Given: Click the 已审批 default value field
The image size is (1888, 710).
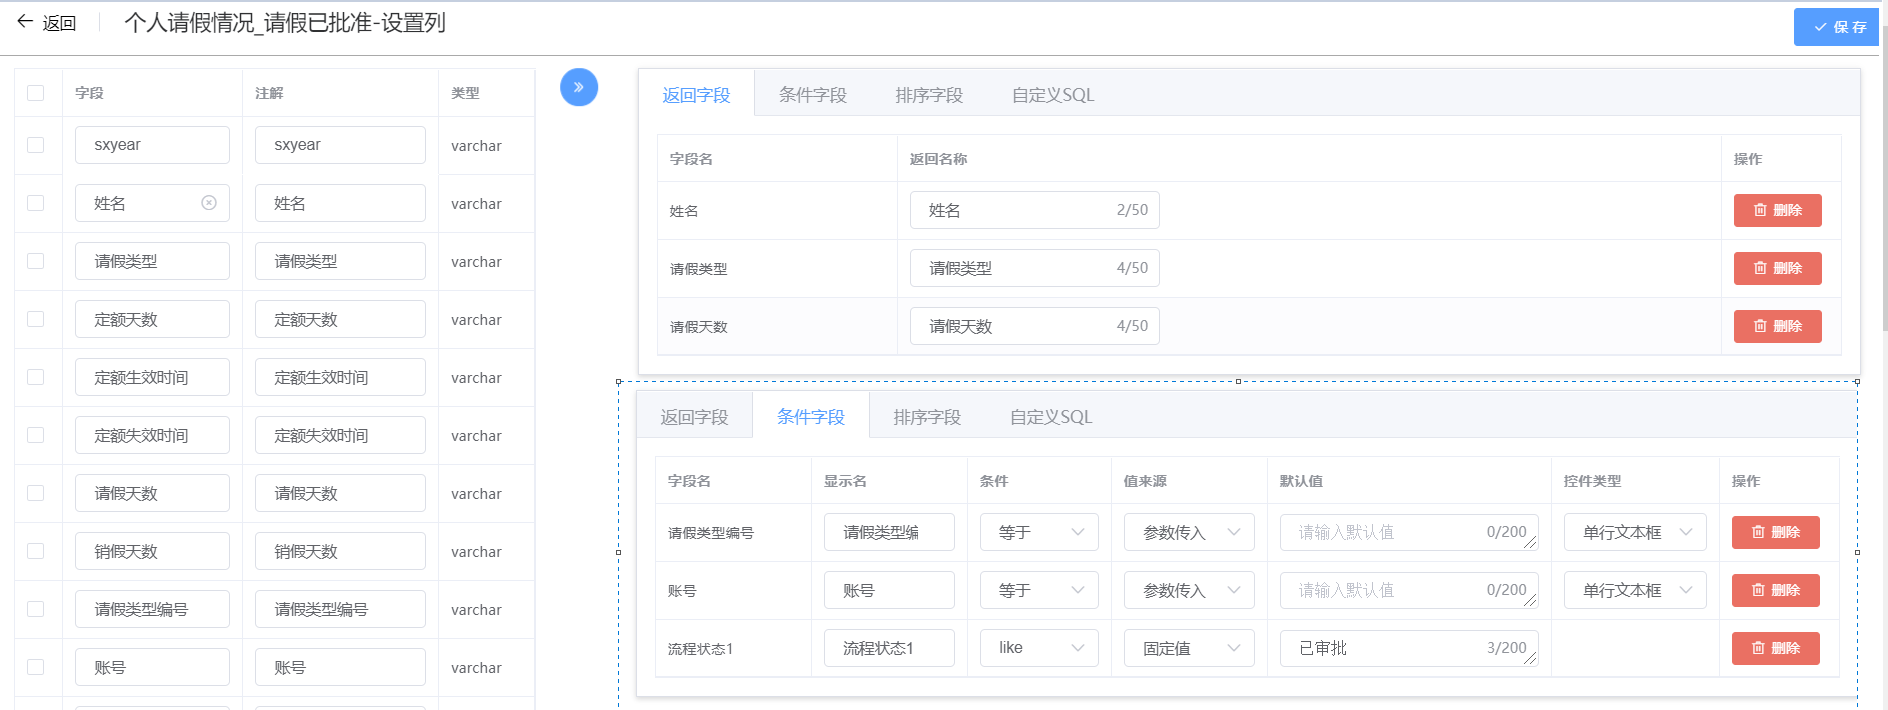Looking at the screenshot, I should [x=1390, y=649].
